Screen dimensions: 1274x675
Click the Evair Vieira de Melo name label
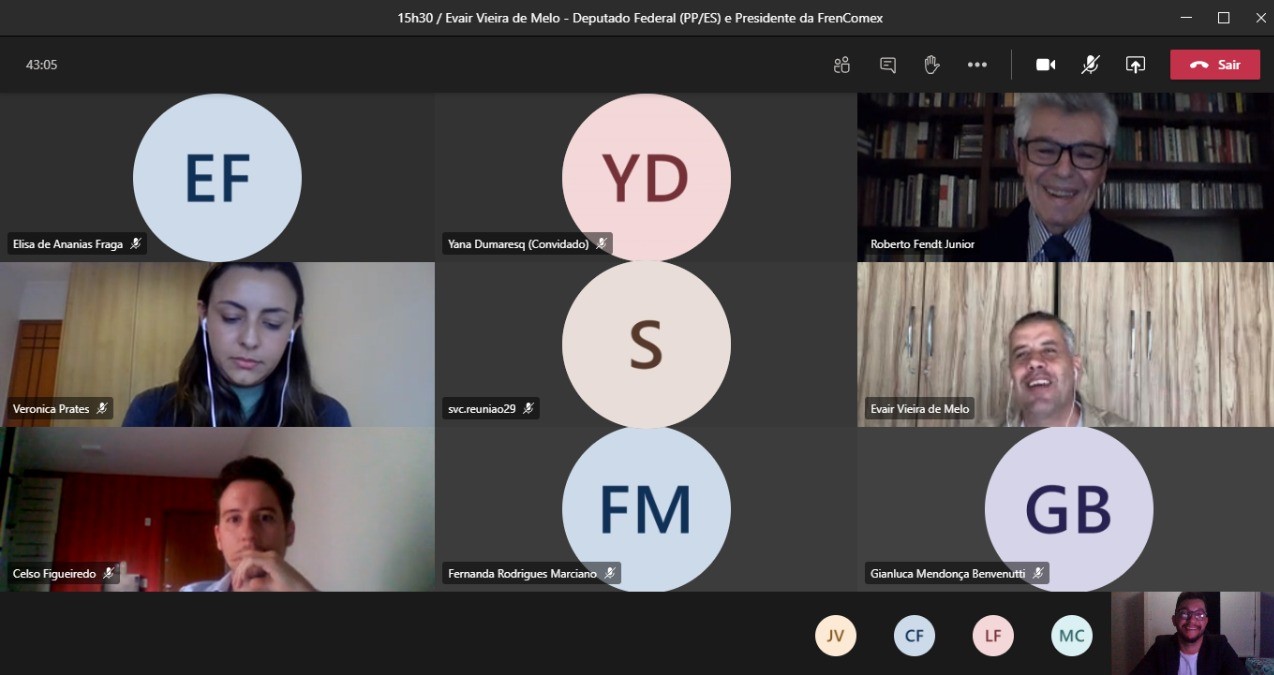click(920, 408)
